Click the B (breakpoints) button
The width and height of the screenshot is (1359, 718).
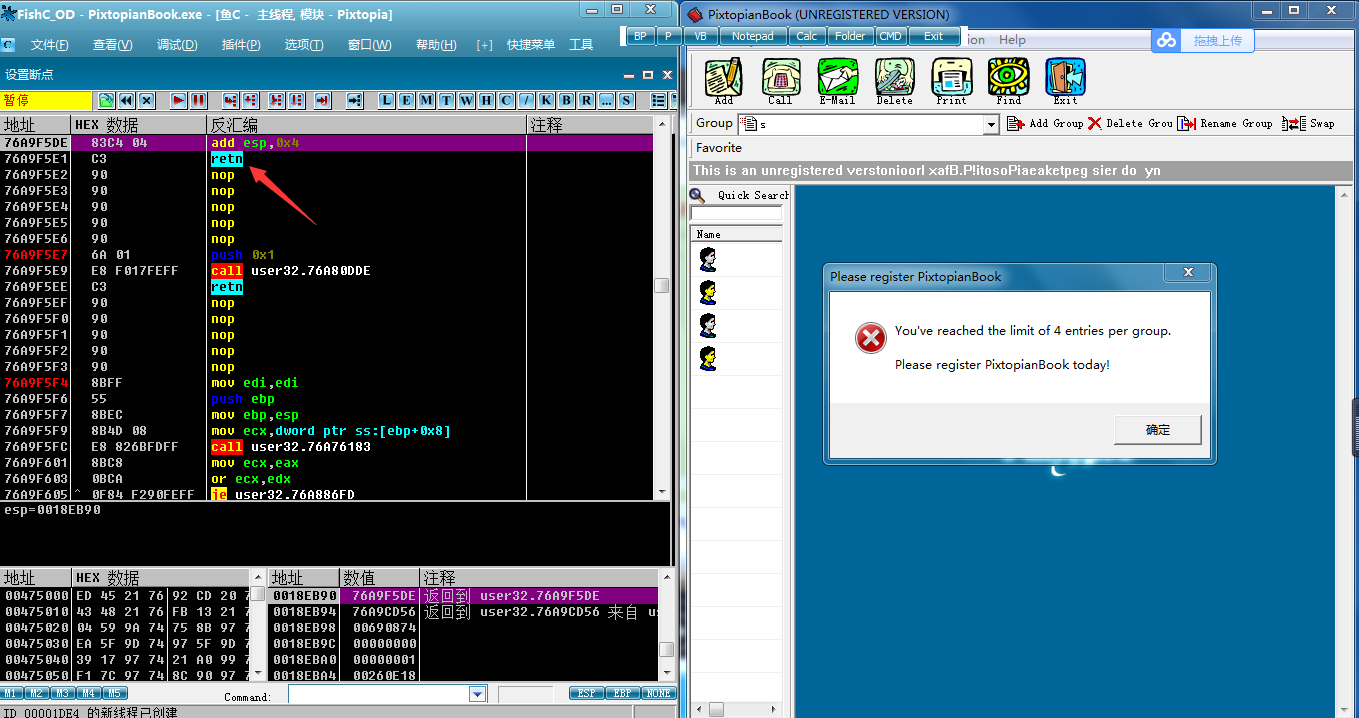click(567, 100)
